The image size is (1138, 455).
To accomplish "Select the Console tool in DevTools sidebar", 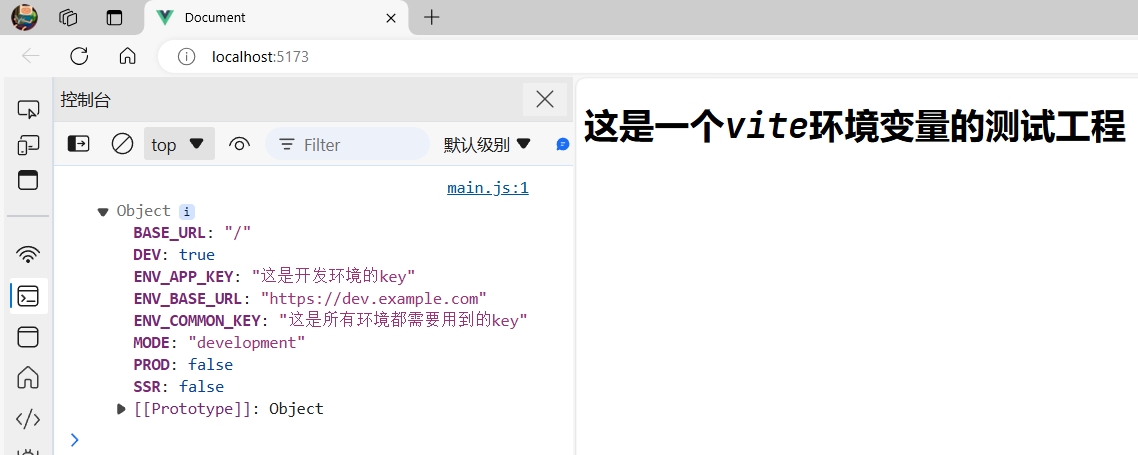I will coord(28,296).
